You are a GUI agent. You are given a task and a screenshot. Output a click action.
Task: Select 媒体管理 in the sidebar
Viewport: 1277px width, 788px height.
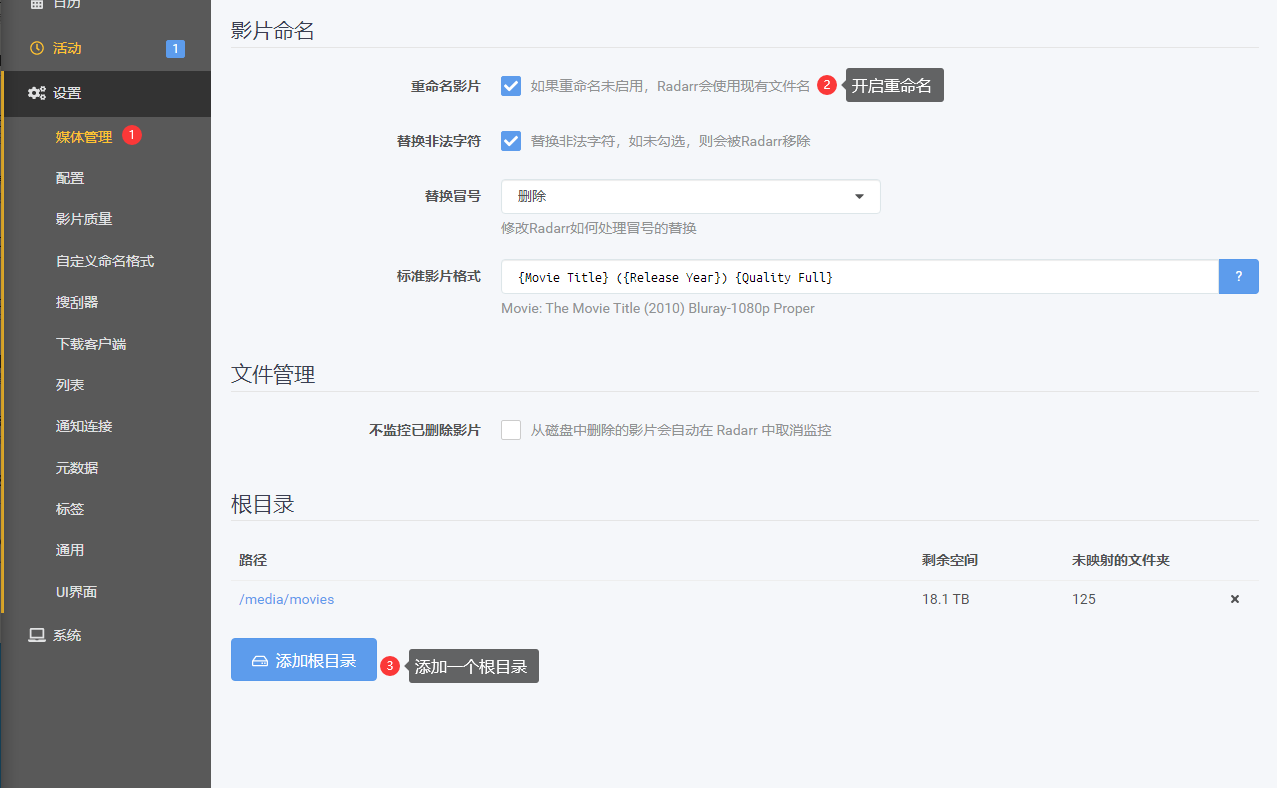84,137
